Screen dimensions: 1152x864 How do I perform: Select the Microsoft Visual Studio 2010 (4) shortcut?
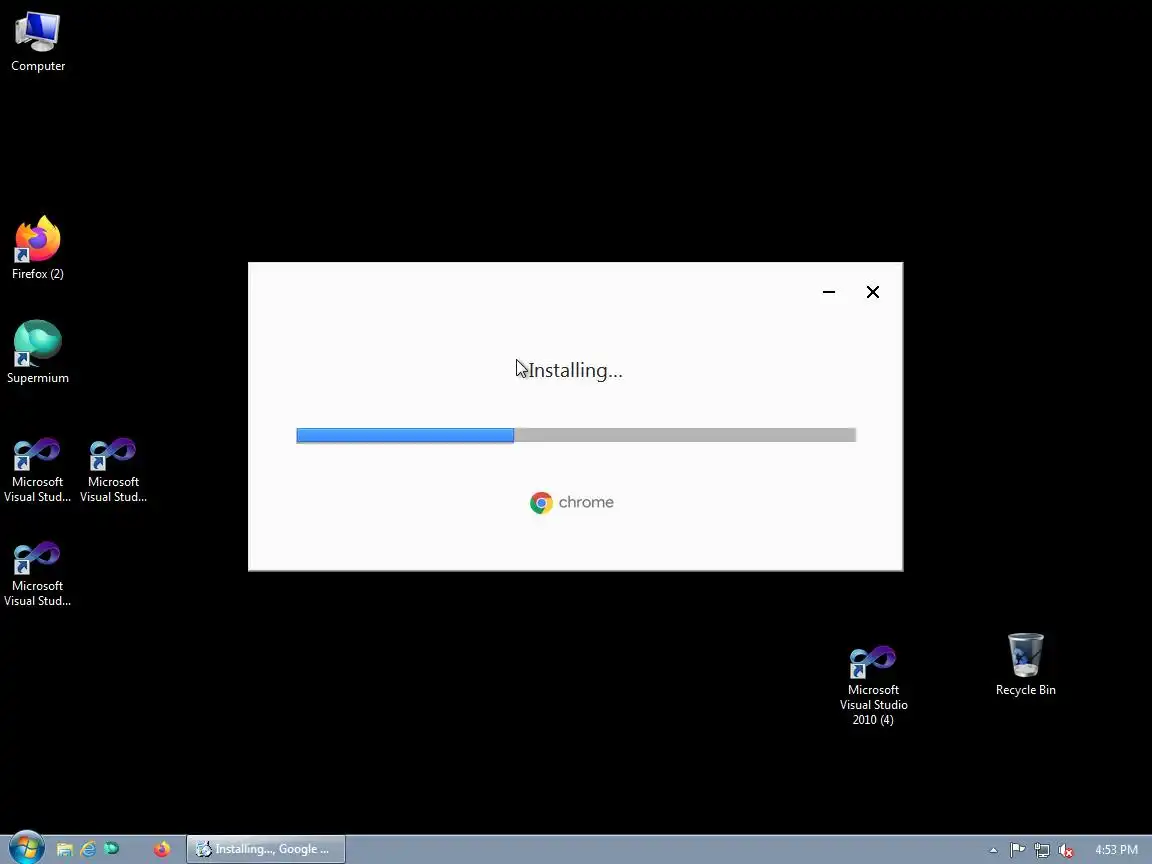click(873, 685)
